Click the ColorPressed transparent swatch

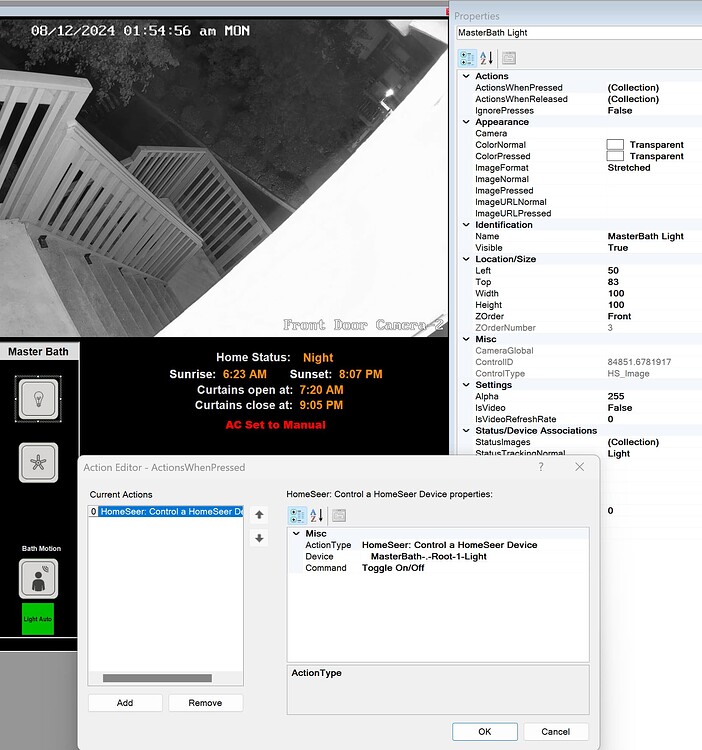[x=615, y=156]
